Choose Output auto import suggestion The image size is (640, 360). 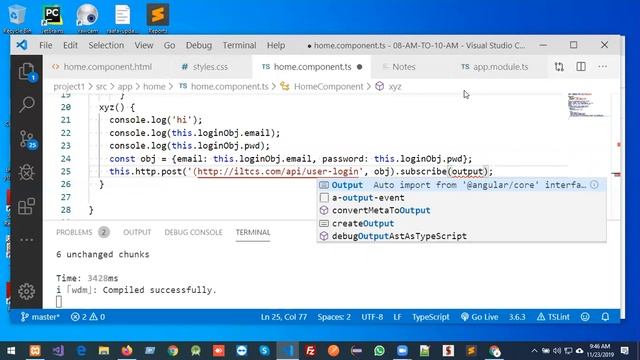pyautogui.click(x=461, y=185)
